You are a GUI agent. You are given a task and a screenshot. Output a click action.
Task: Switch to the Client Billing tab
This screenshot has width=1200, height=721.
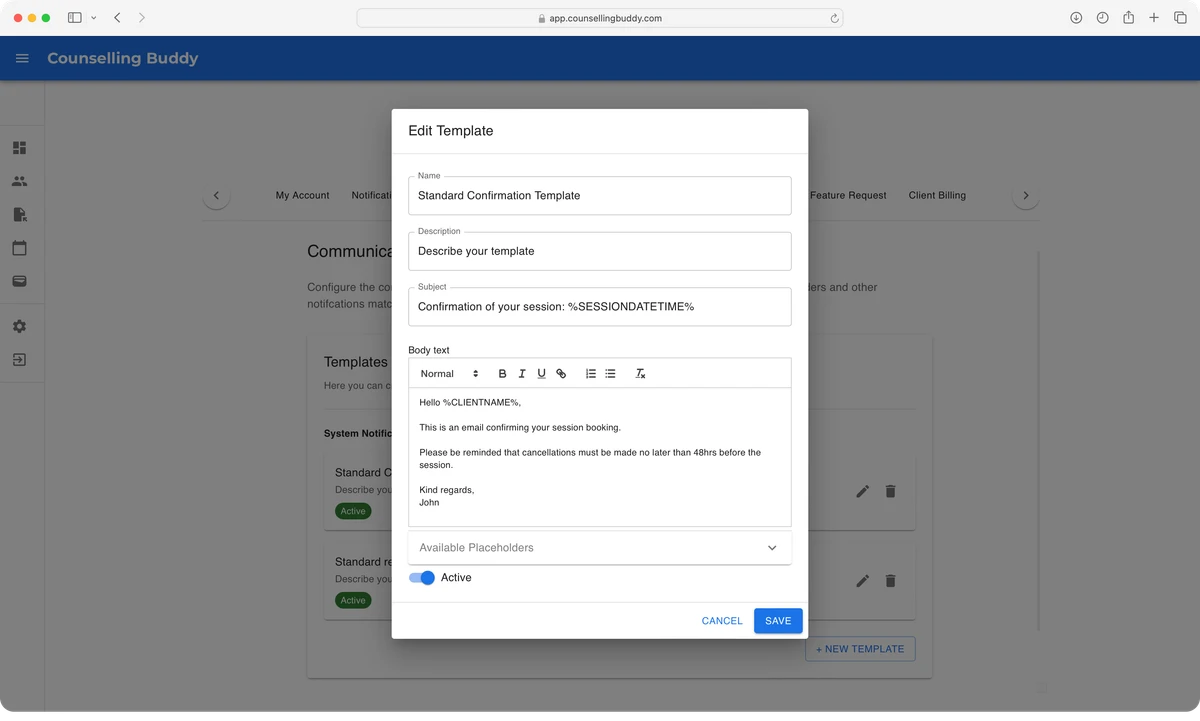tap(937, 196)
